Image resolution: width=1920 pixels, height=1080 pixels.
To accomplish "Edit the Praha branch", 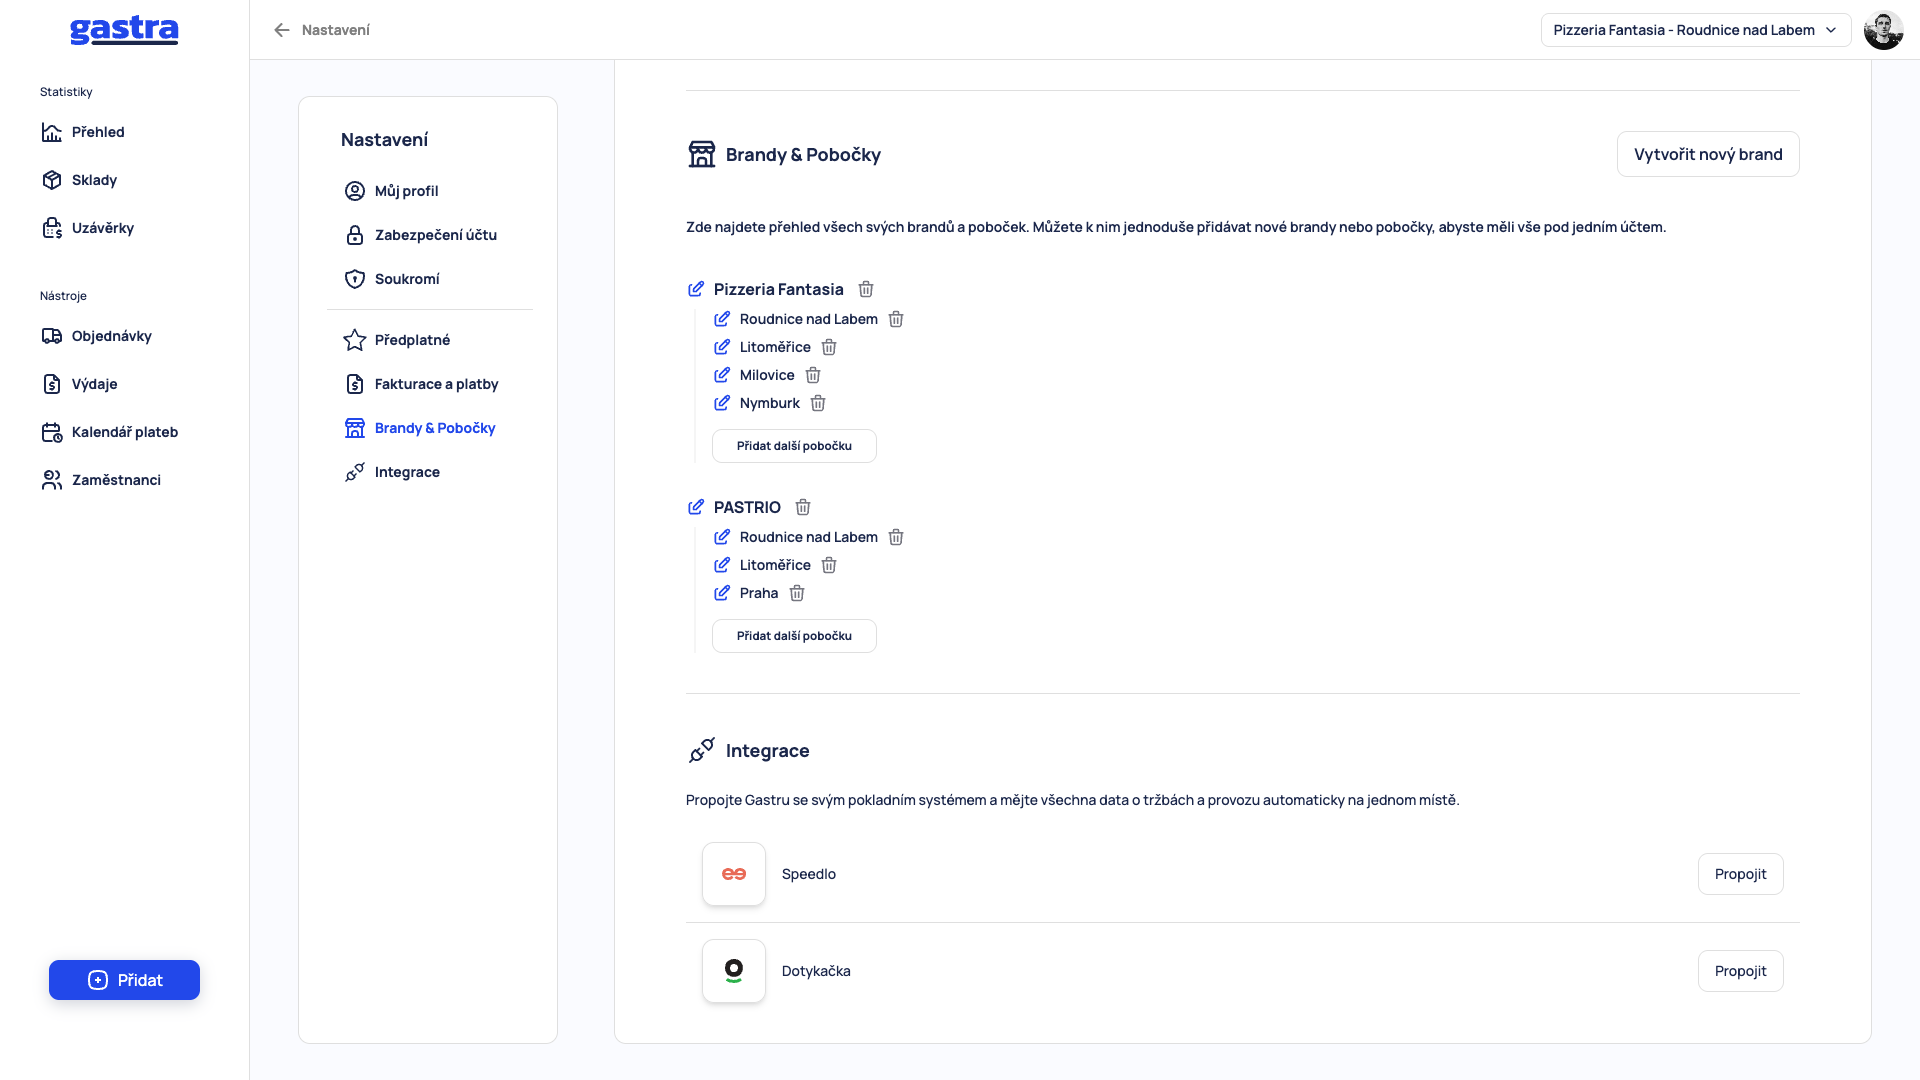I will pos(722,593).
